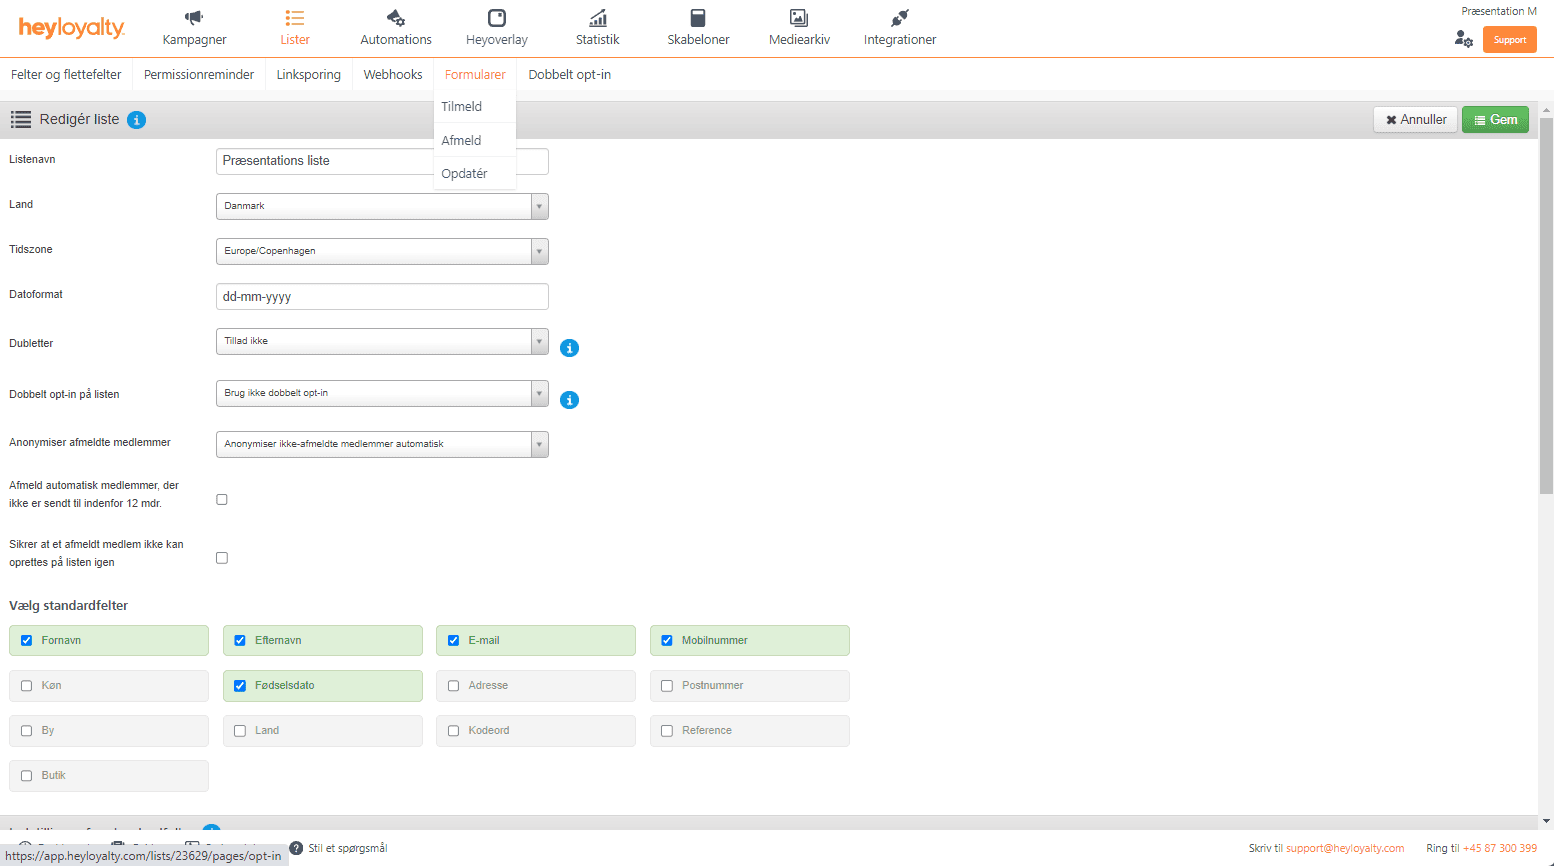Uncheck the Fødselsdato standard field
Image resolution: width=1554 pixels, height=866 pixels.
(x=240, y=686)
